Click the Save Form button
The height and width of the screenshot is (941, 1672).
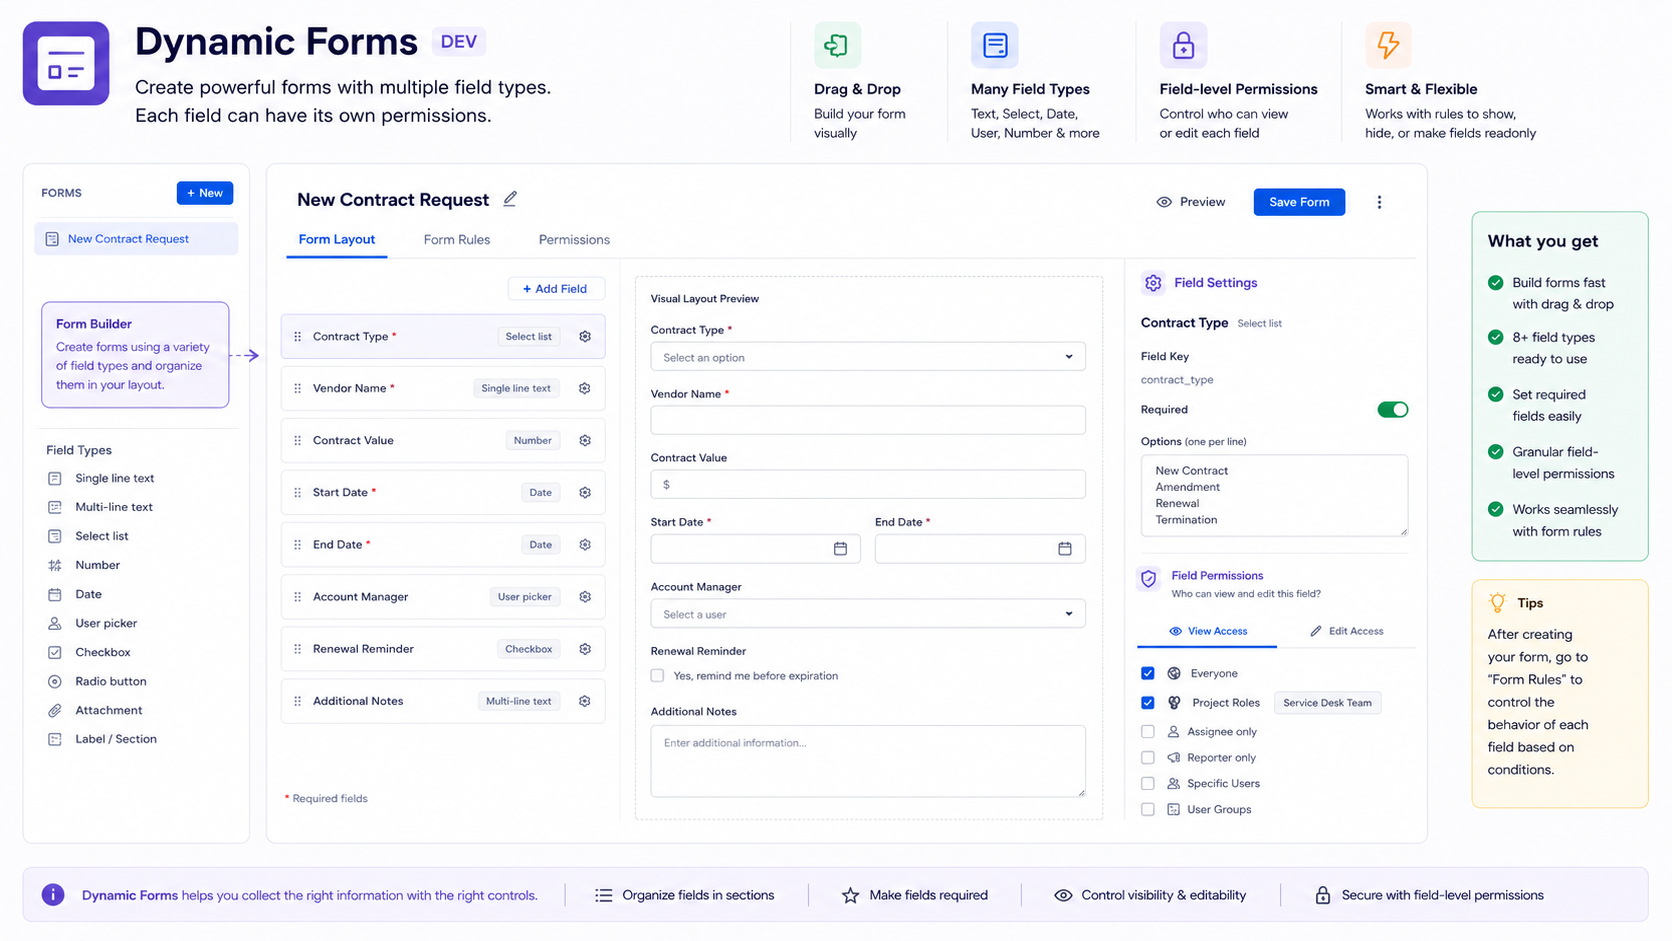pos(1299,202)
